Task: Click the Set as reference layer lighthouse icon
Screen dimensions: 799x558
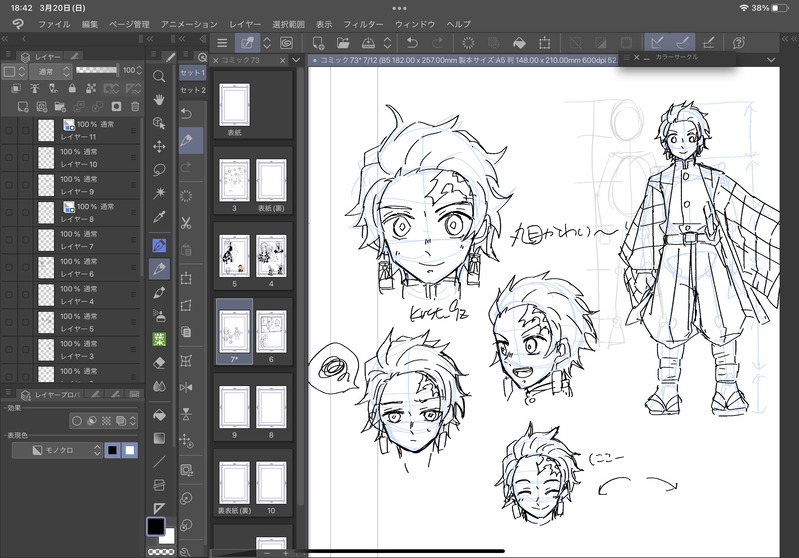Action: tap(35, 89)
